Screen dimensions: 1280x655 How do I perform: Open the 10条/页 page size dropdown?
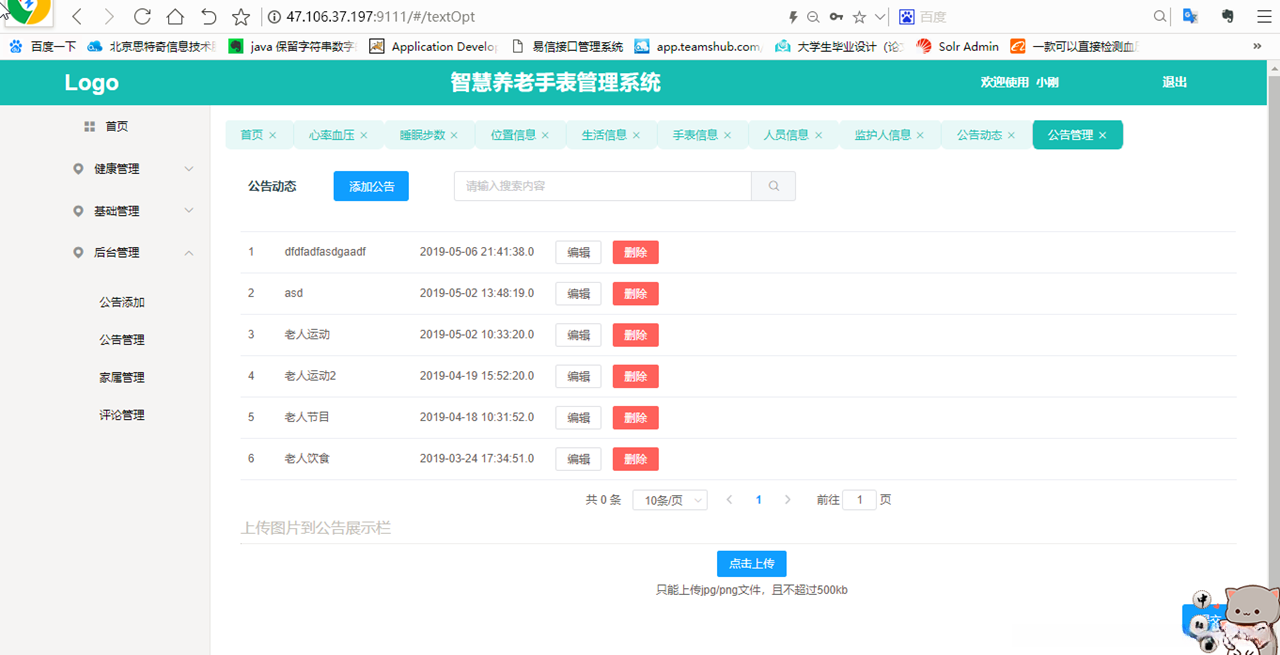(669, 499)
